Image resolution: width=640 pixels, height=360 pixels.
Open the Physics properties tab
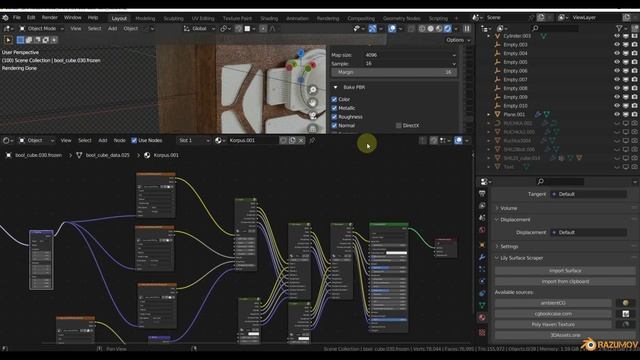point(482,281)
